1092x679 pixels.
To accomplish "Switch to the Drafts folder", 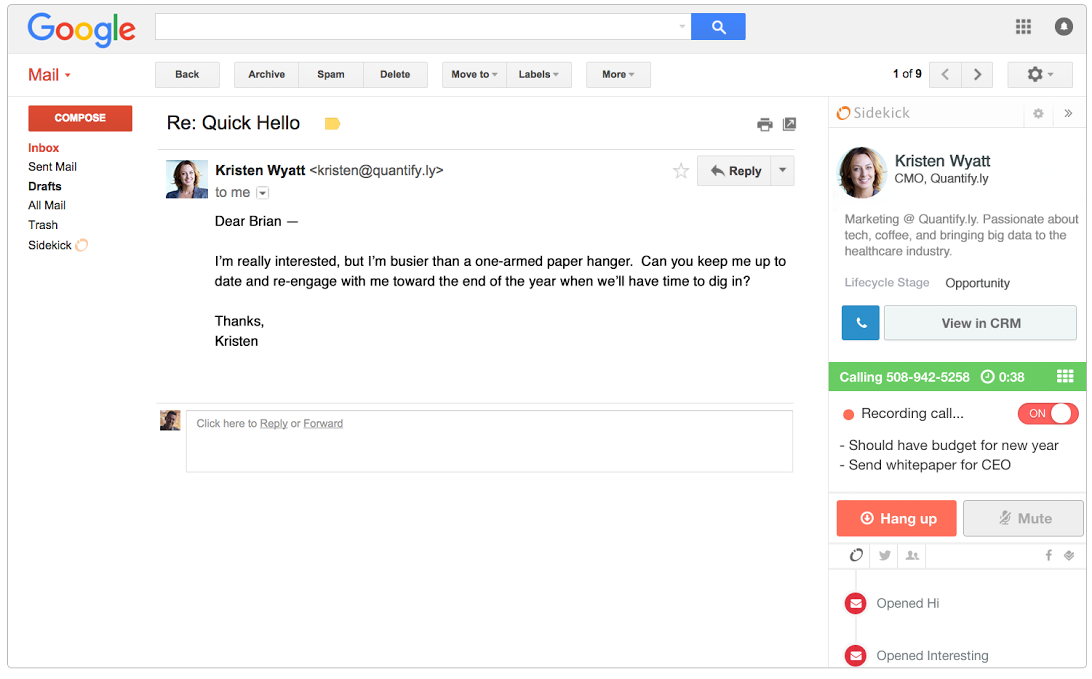I will coord(45,186).
